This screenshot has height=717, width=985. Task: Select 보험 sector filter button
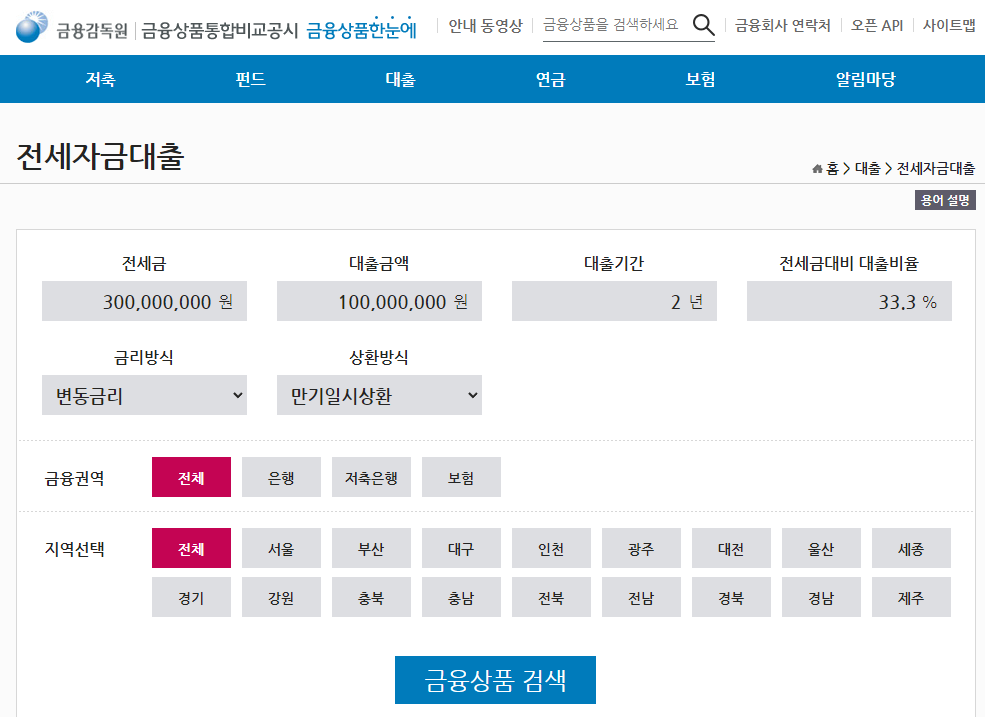click(x=461, y=477)
